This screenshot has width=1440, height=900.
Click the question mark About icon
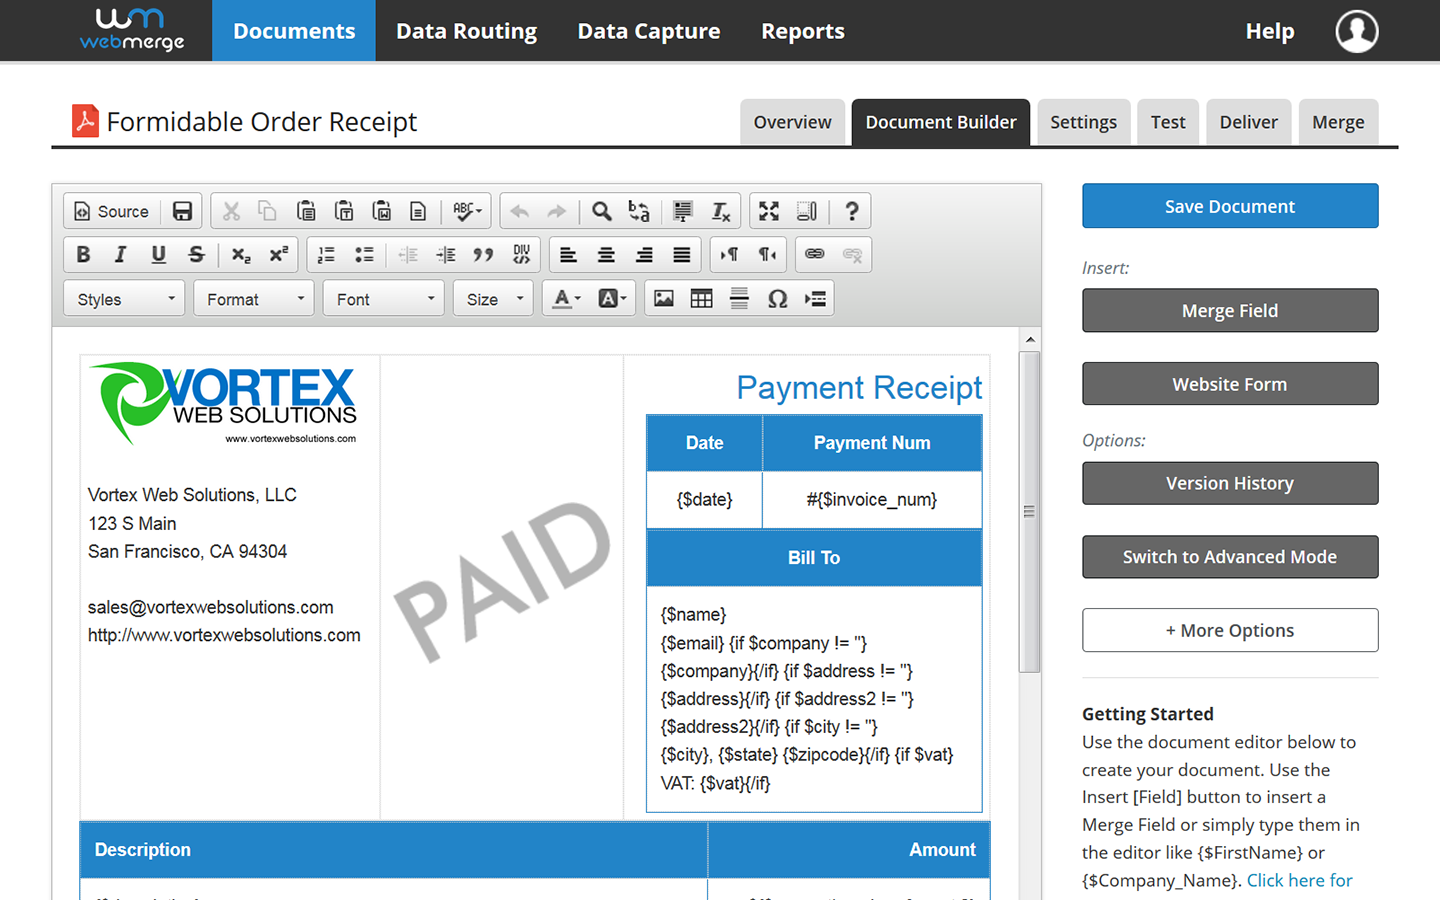[851, 212]
